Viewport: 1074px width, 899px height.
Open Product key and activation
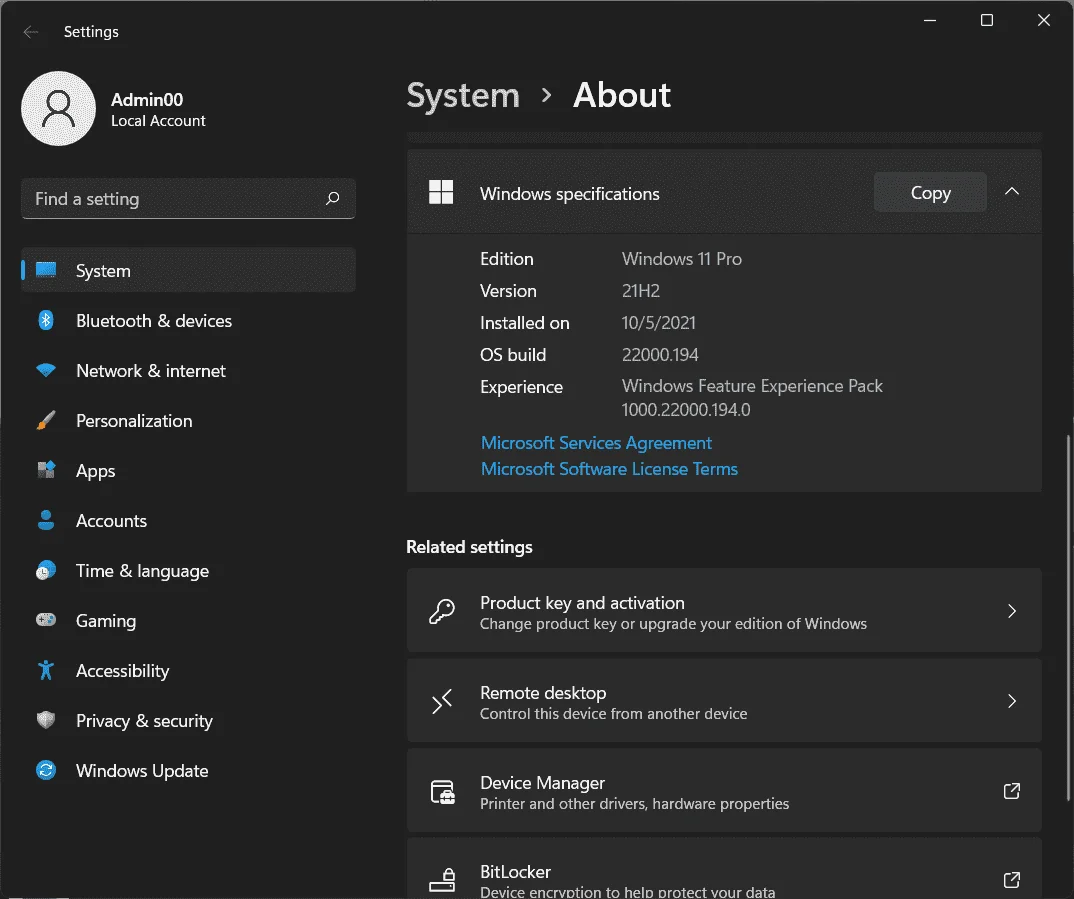[x=724, y=610]
